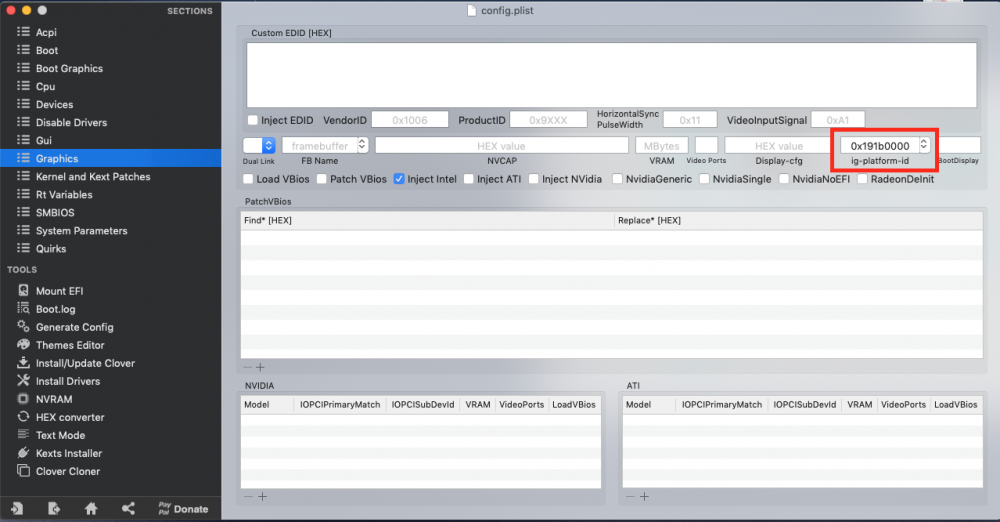The image size is (1000, 522).
Task: Click the HorizontalSync PulseWidth field
Action: click(x=689, y=120)
